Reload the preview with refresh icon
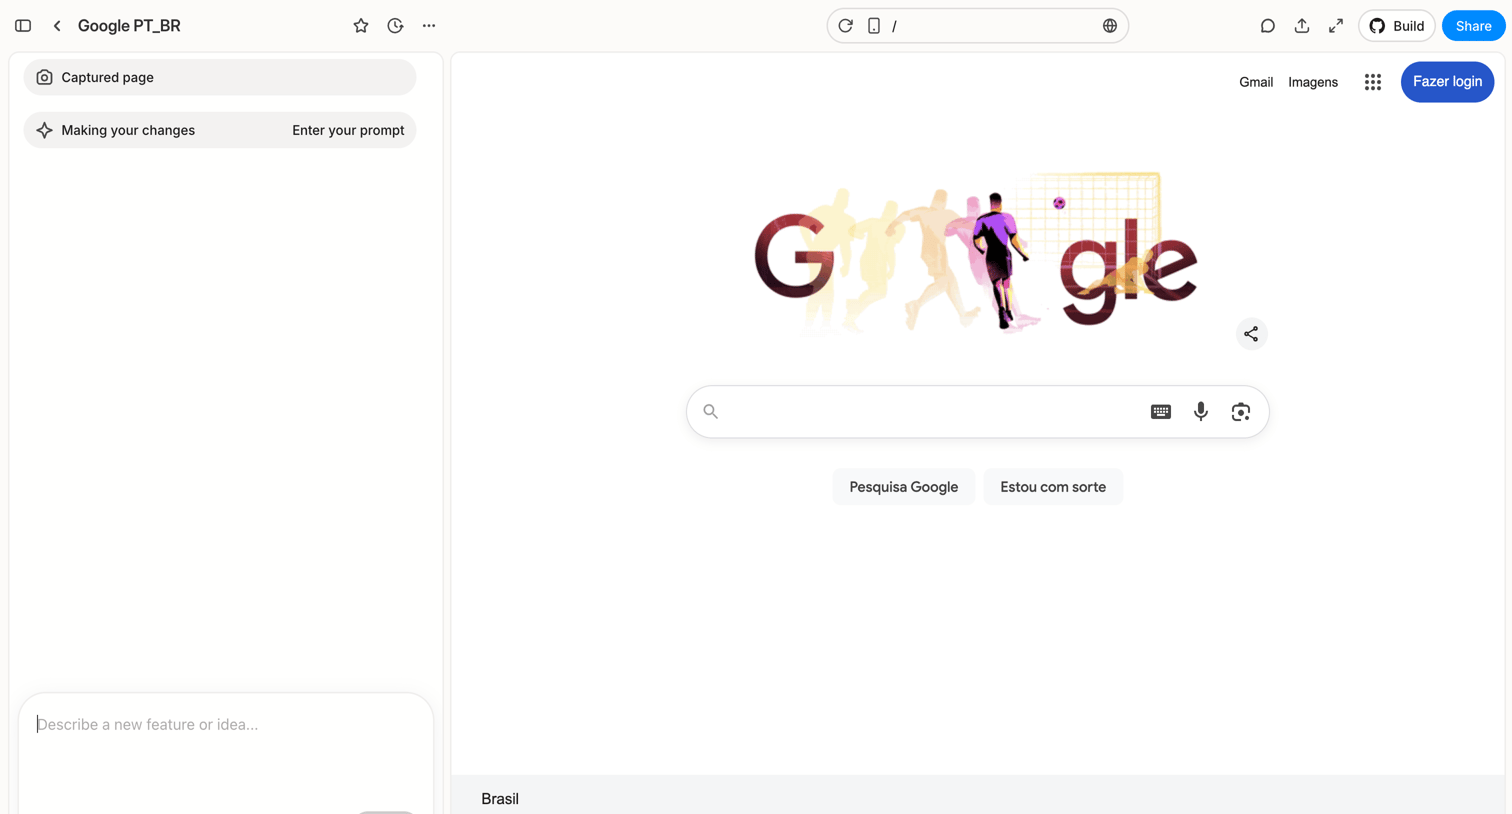 click(x=846, y=26)
